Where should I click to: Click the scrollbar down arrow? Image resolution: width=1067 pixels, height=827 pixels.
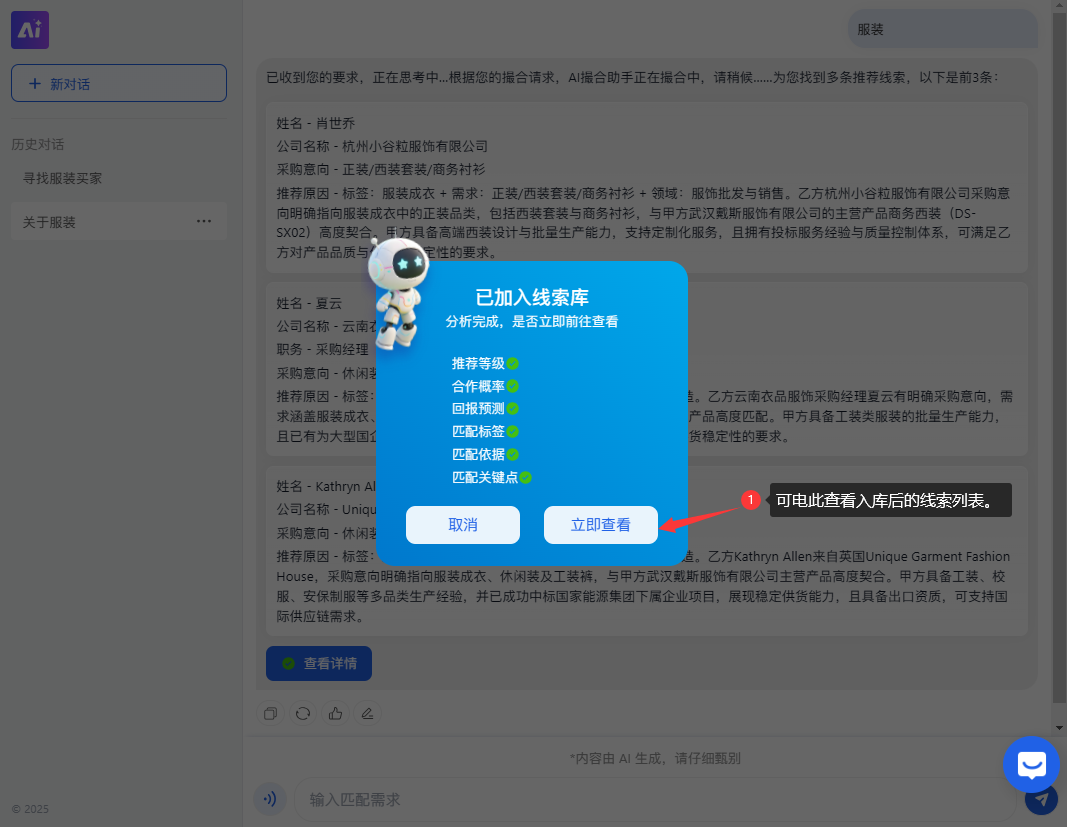point(1059,727)
